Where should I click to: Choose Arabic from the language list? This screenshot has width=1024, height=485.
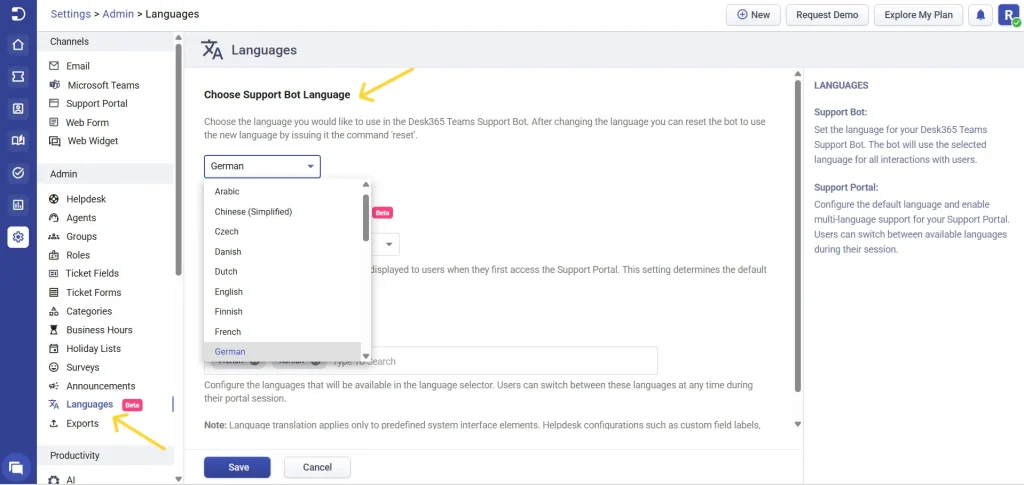pos(283,192)
